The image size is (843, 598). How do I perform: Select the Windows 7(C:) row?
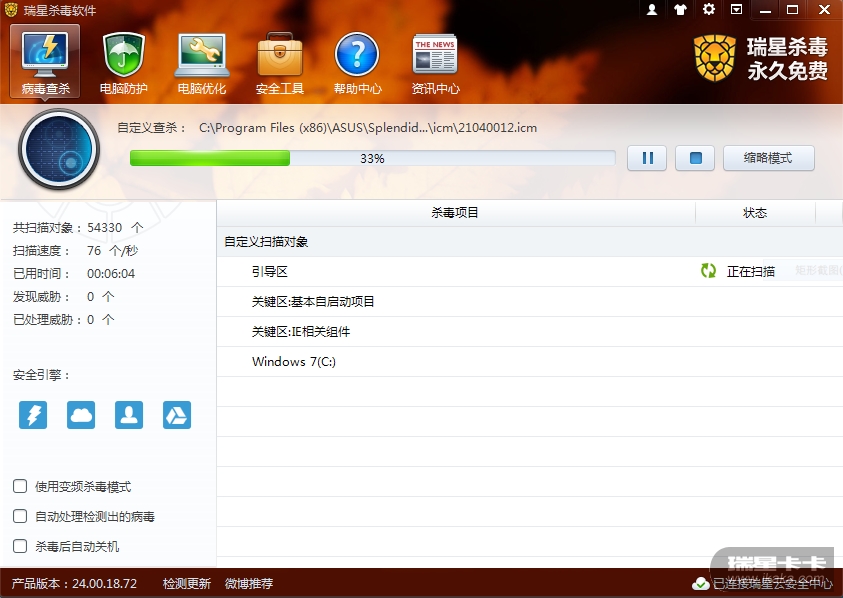point(530,362)
